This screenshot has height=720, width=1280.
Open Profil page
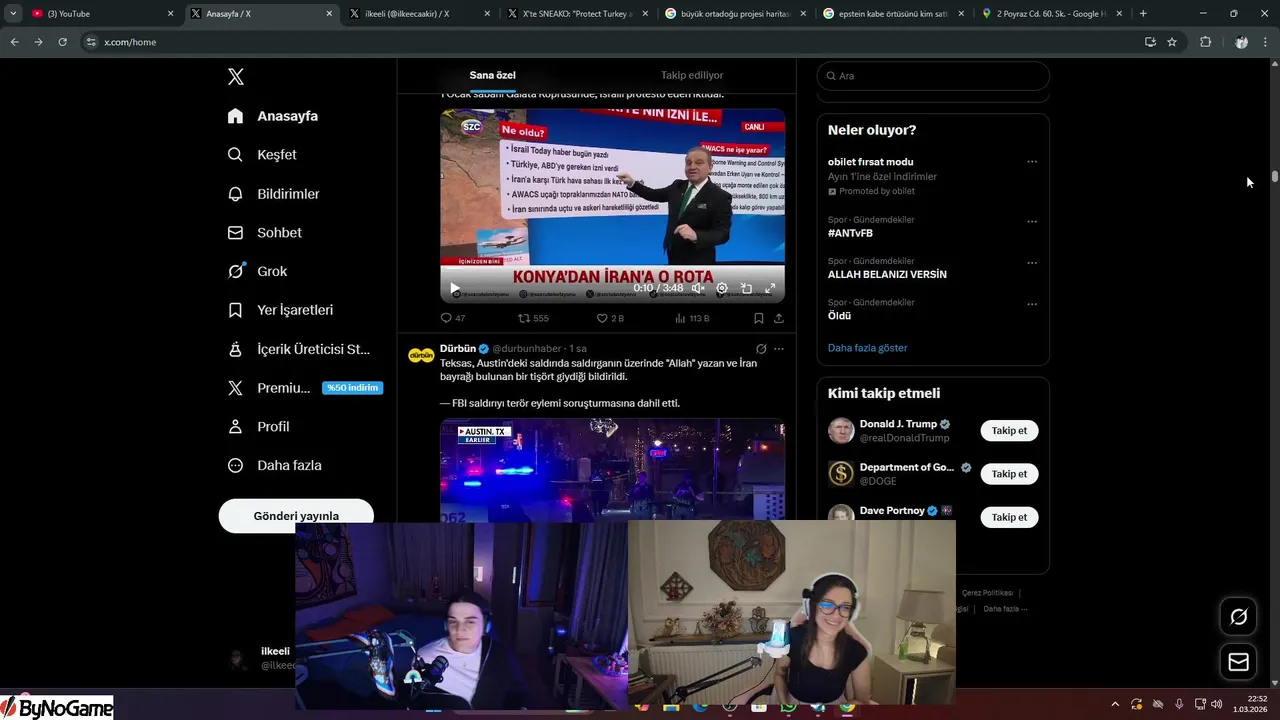(x=259, y=427)
